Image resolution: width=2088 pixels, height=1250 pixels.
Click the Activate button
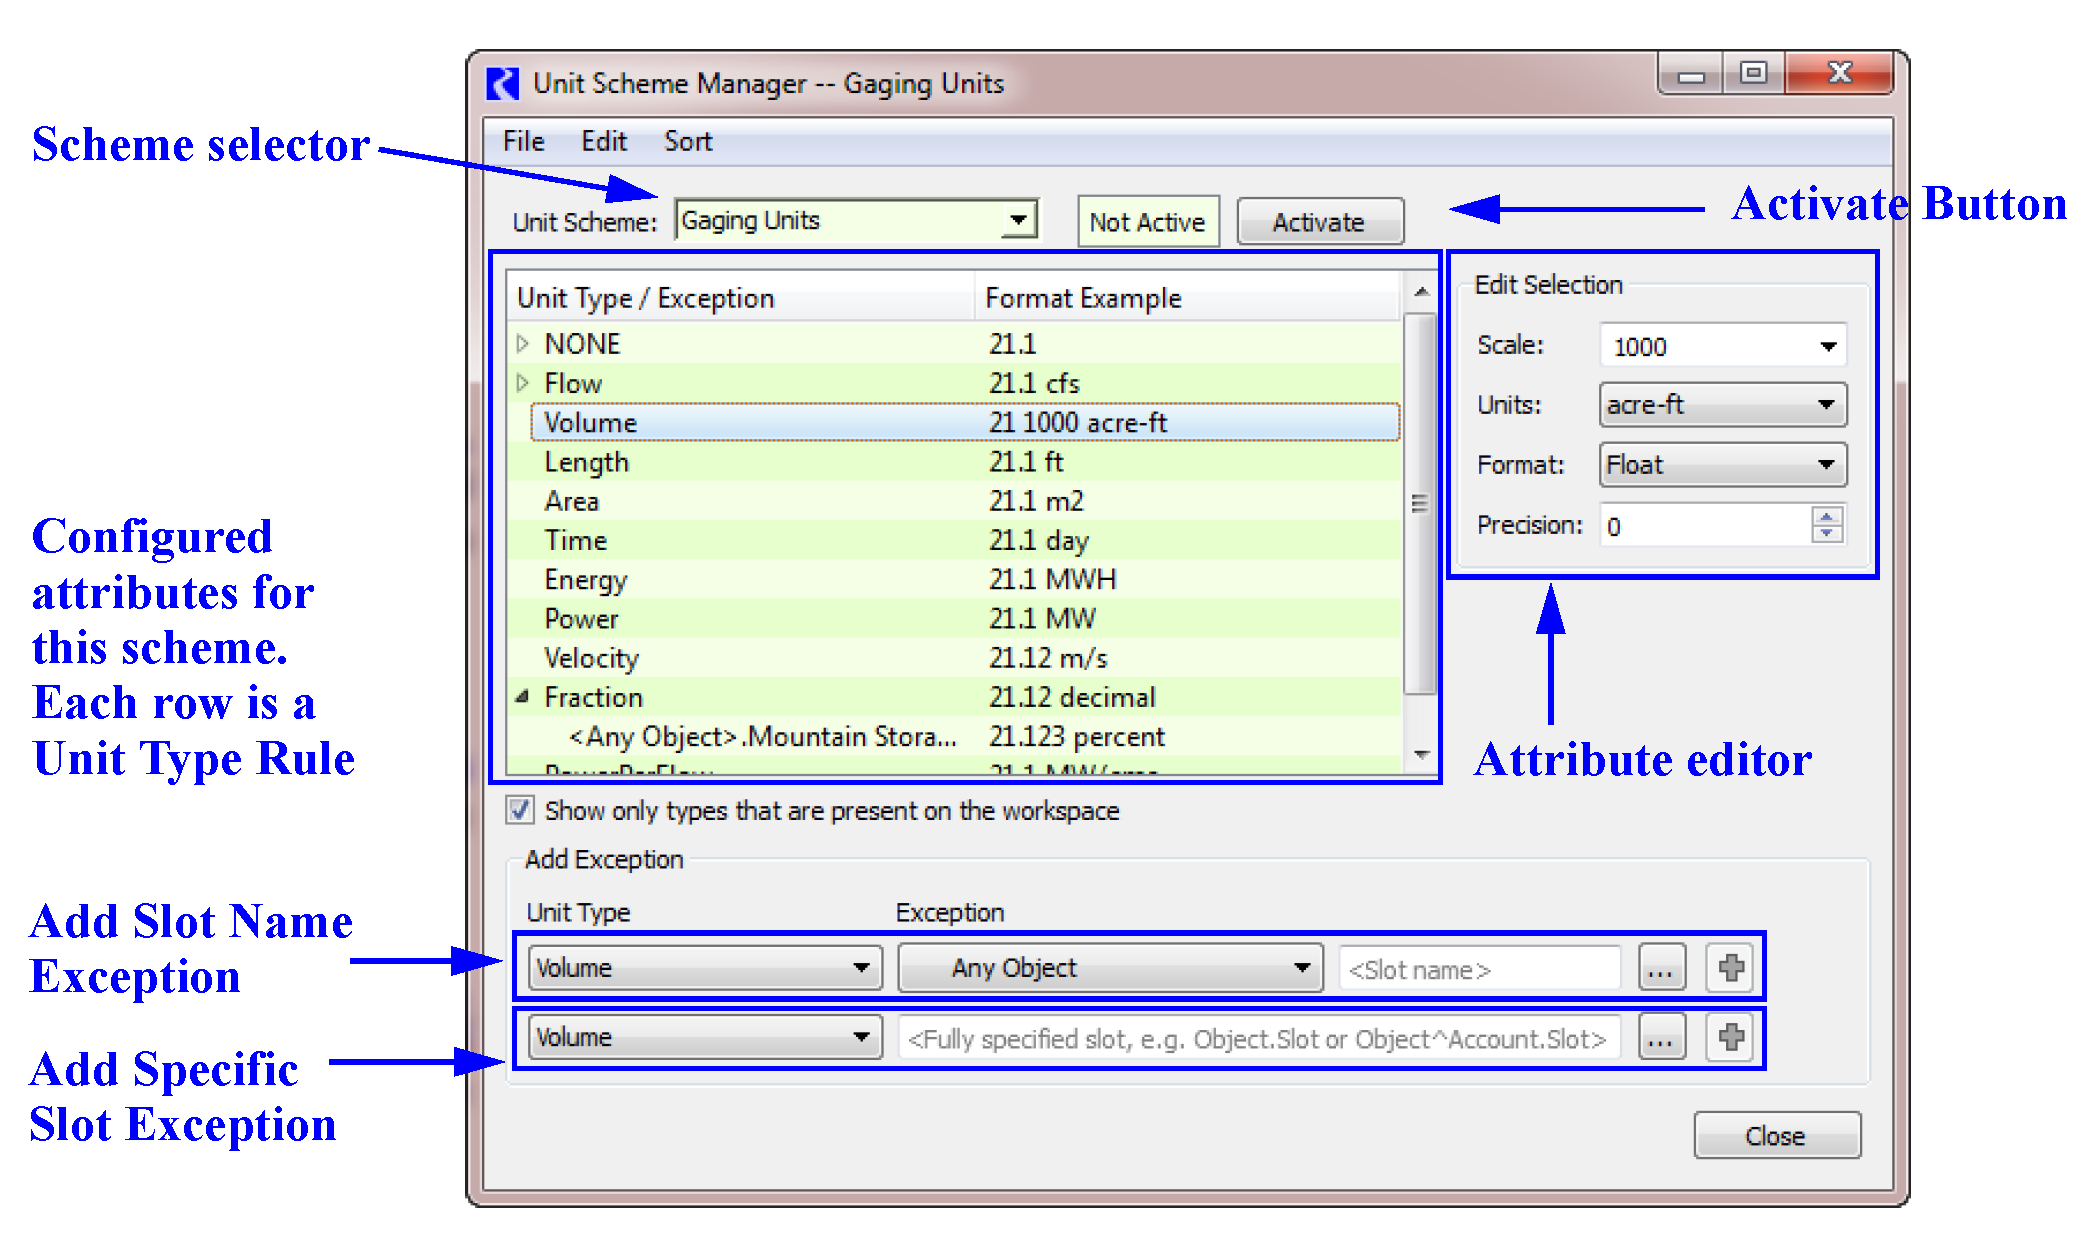[x=1319, y=222]
